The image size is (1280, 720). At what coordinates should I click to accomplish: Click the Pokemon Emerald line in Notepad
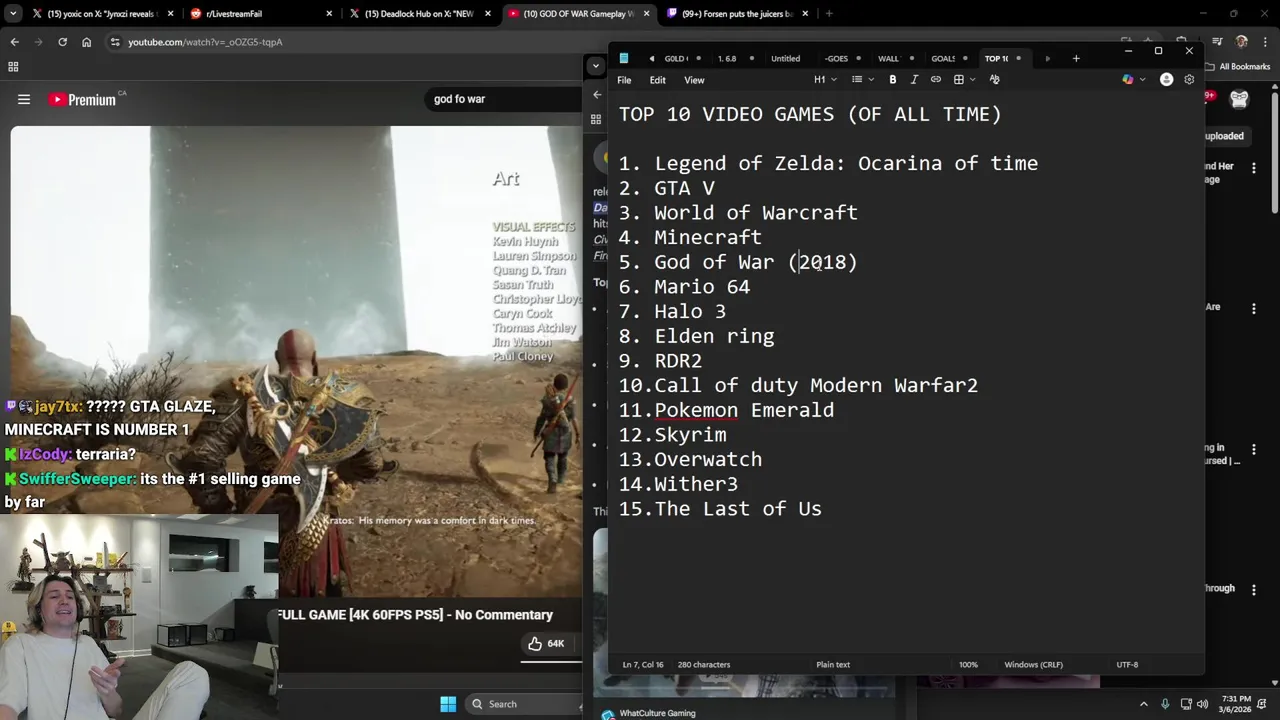[726, 410]
